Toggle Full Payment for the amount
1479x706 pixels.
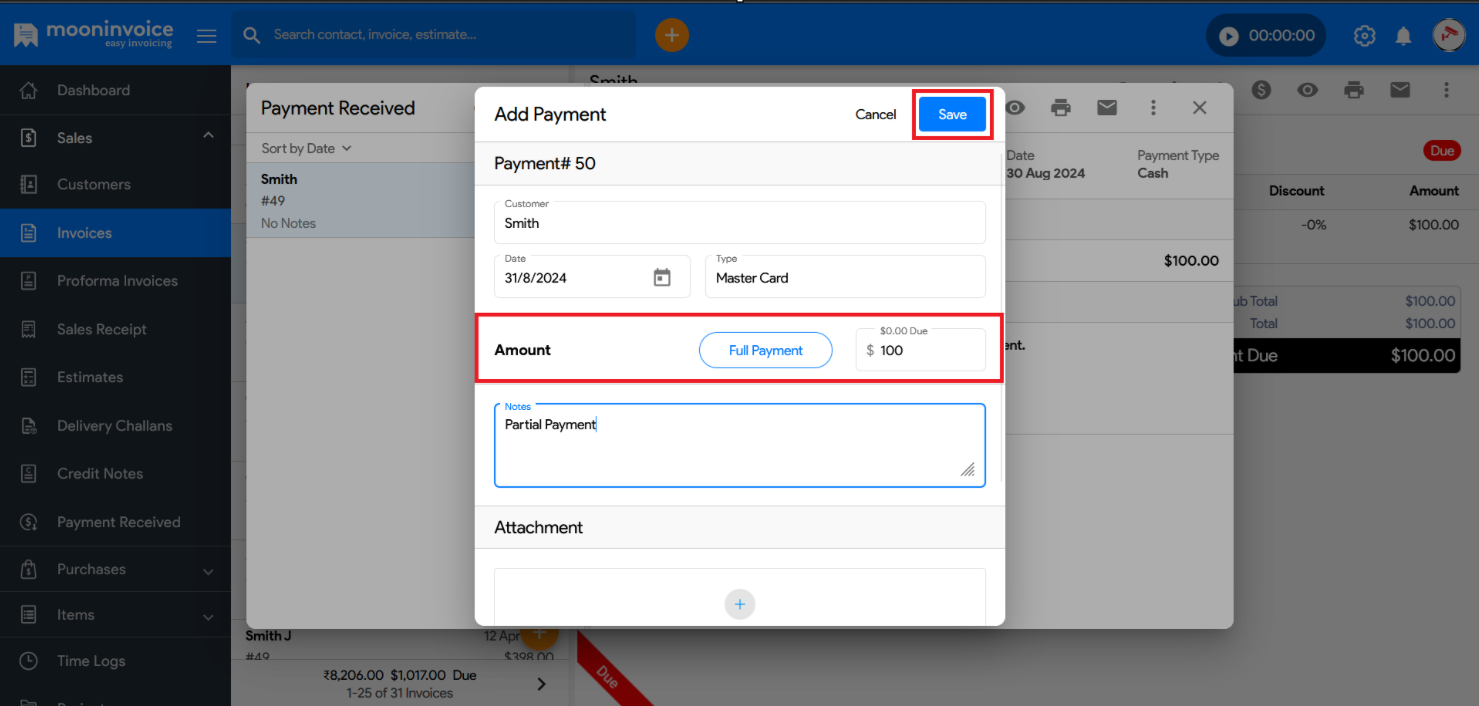(x=765, y=350)
